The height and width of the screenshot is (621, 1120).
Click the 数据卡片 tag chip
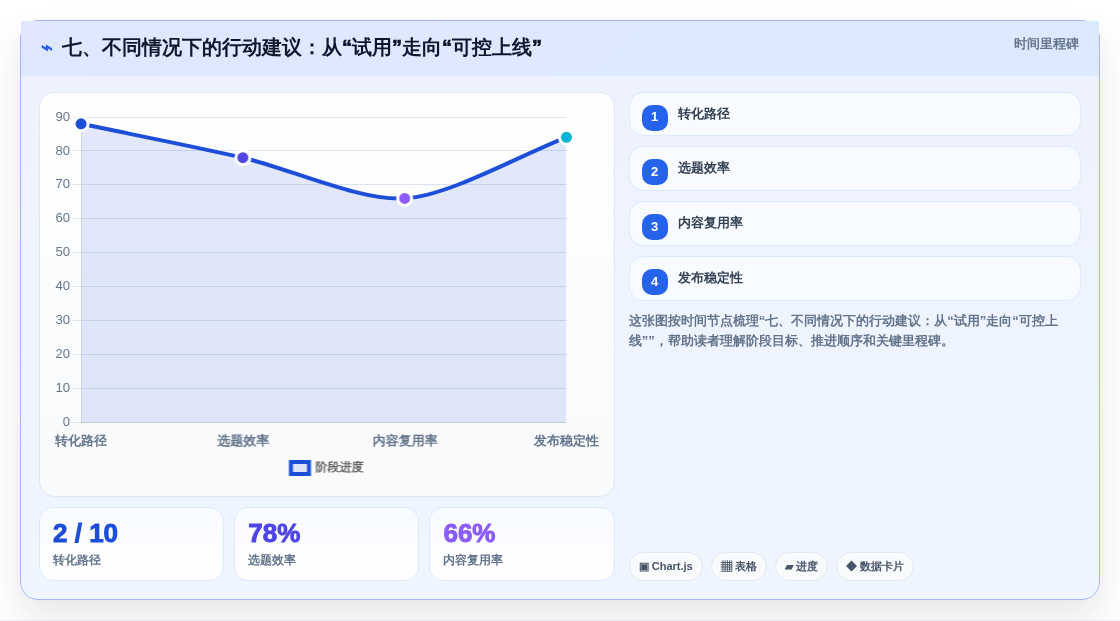coord(875,567)
